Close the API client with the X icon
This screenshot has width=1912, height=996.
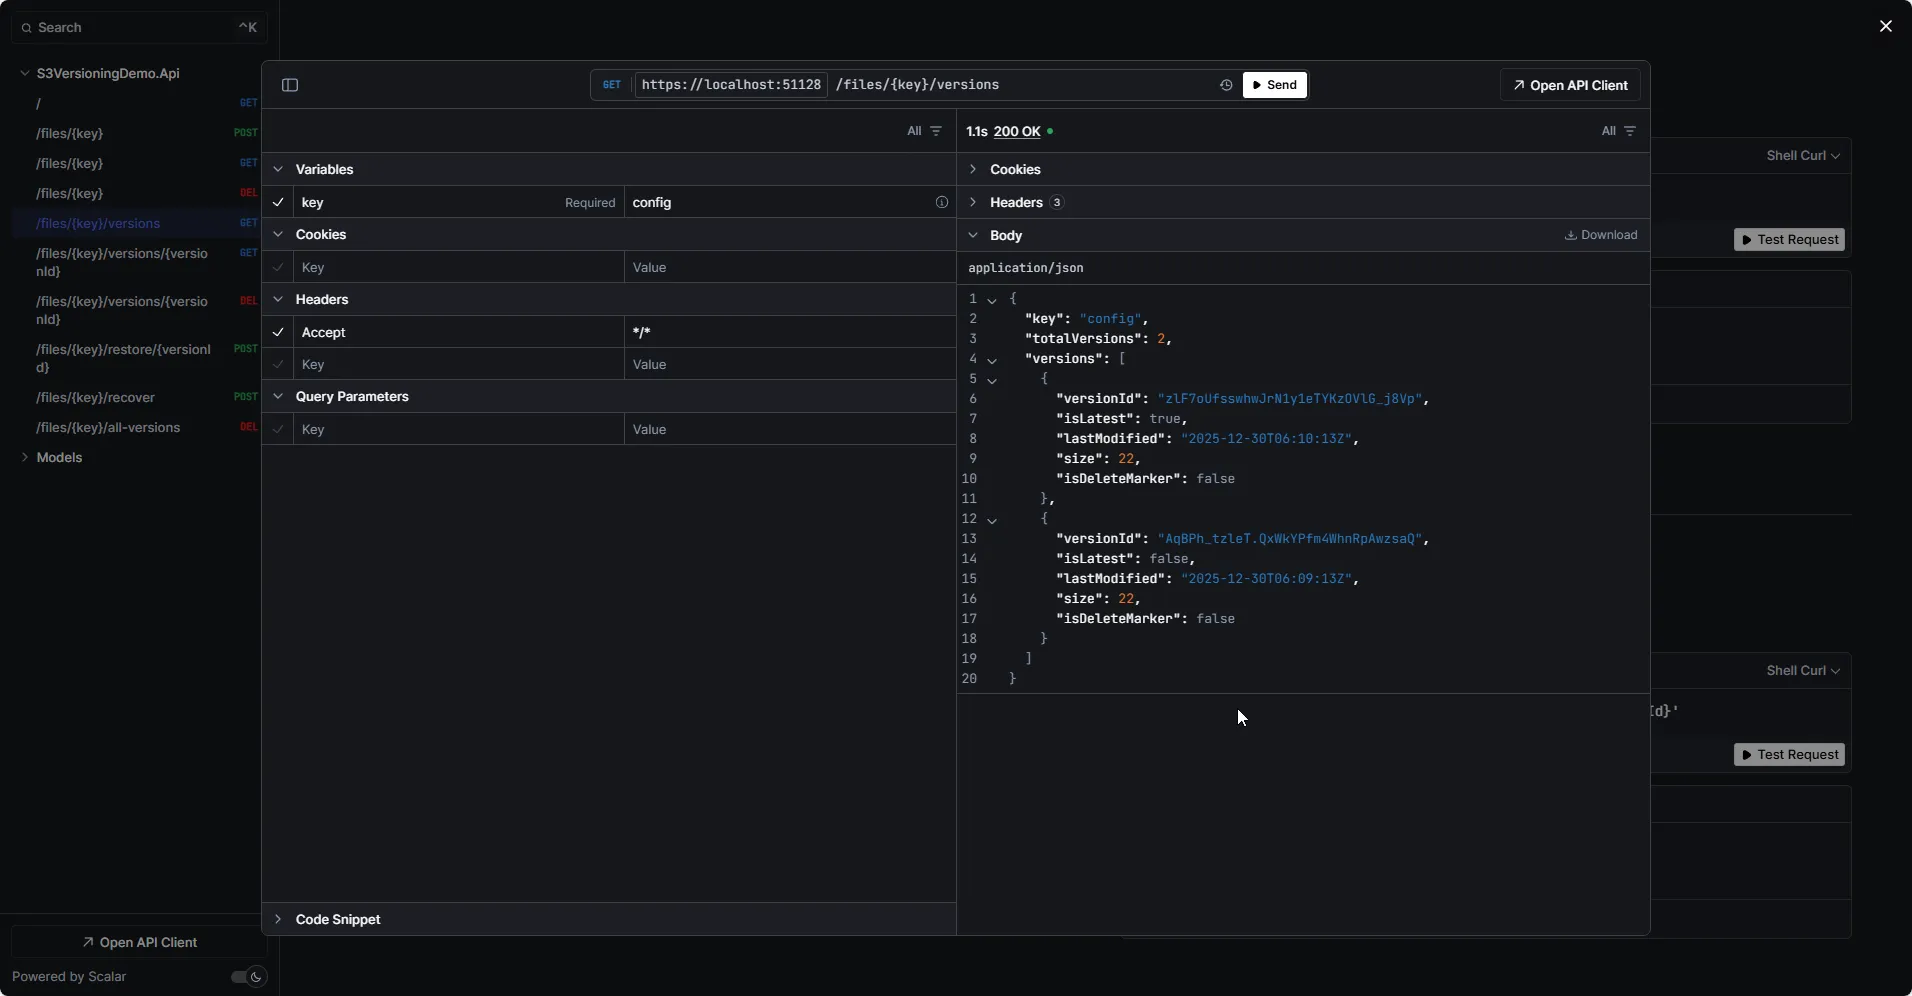pos(1886,26)
